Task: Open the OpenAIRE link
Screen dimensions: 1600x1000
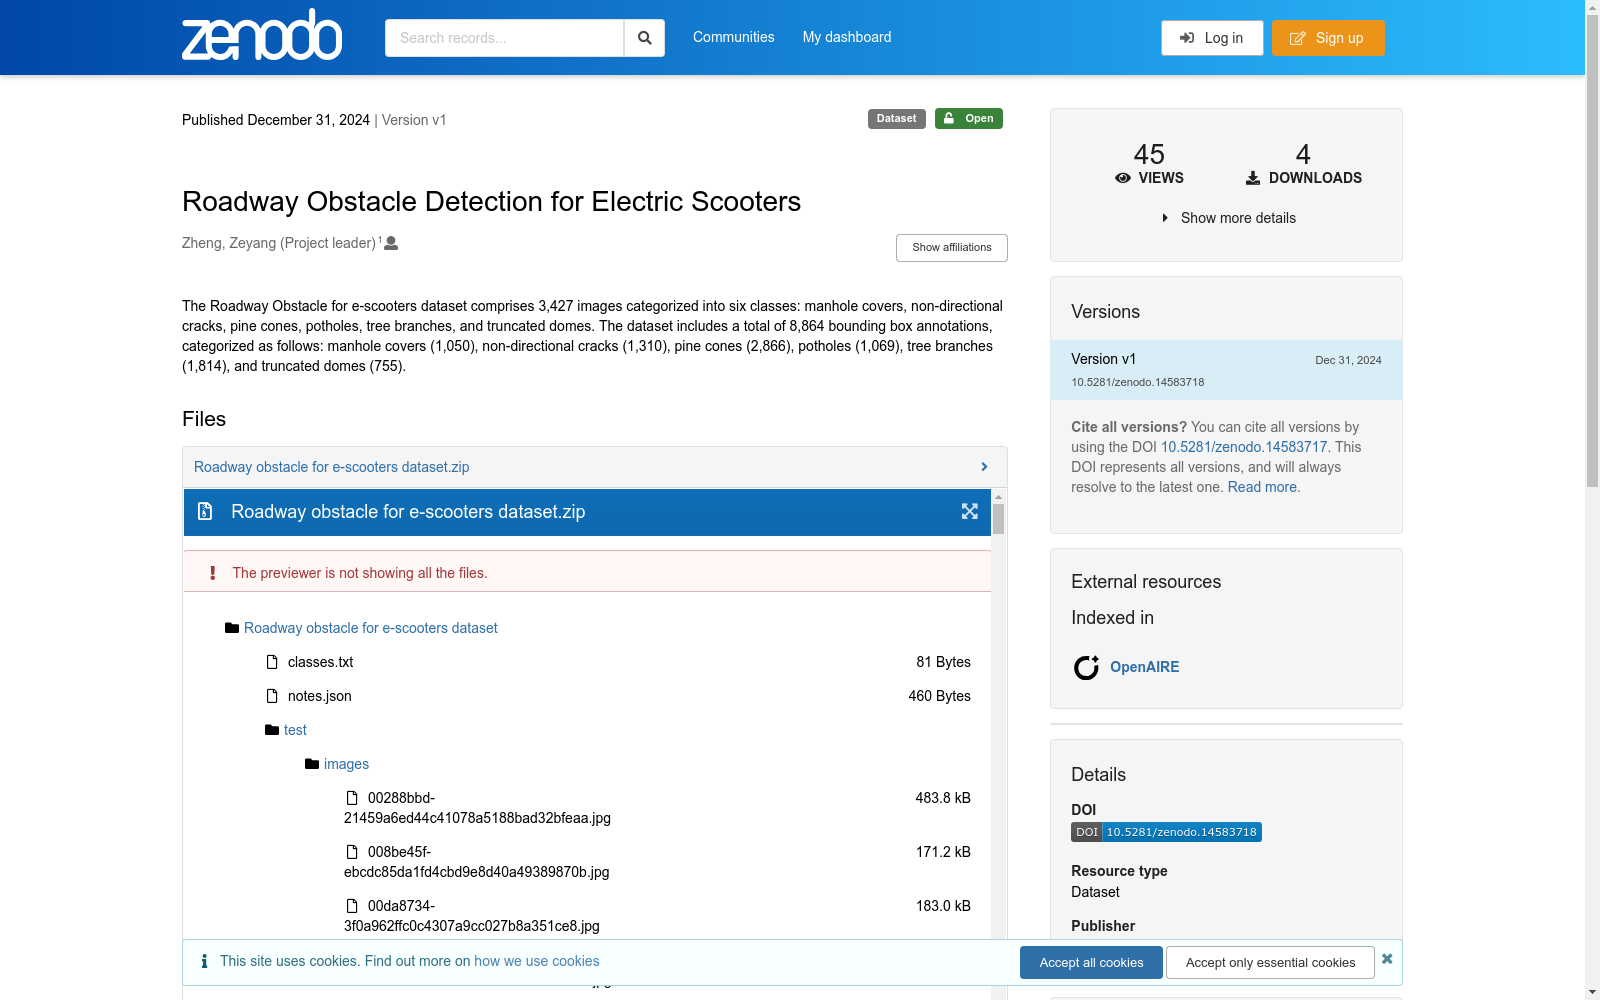Action: click(x=1145, y=667)
